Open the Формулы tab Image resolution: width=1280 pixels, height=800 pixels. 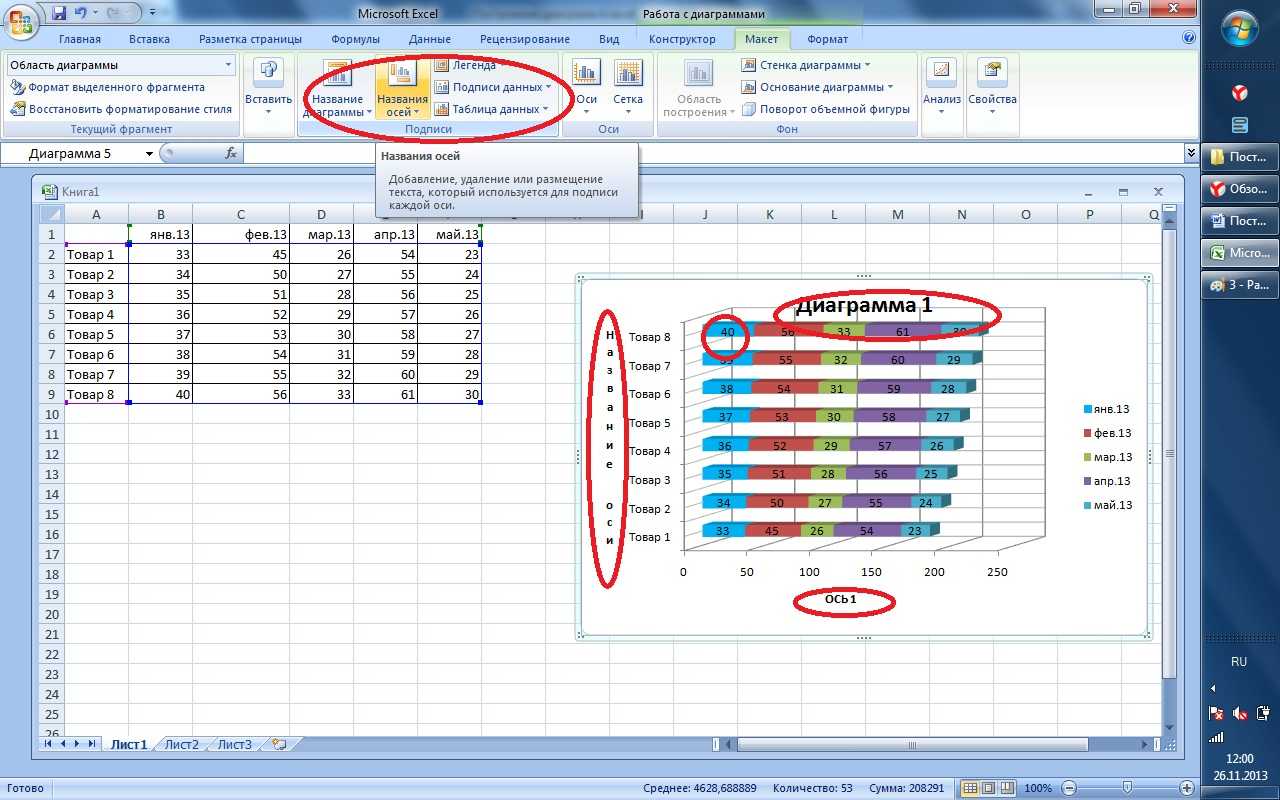click(x=355, y=39)
